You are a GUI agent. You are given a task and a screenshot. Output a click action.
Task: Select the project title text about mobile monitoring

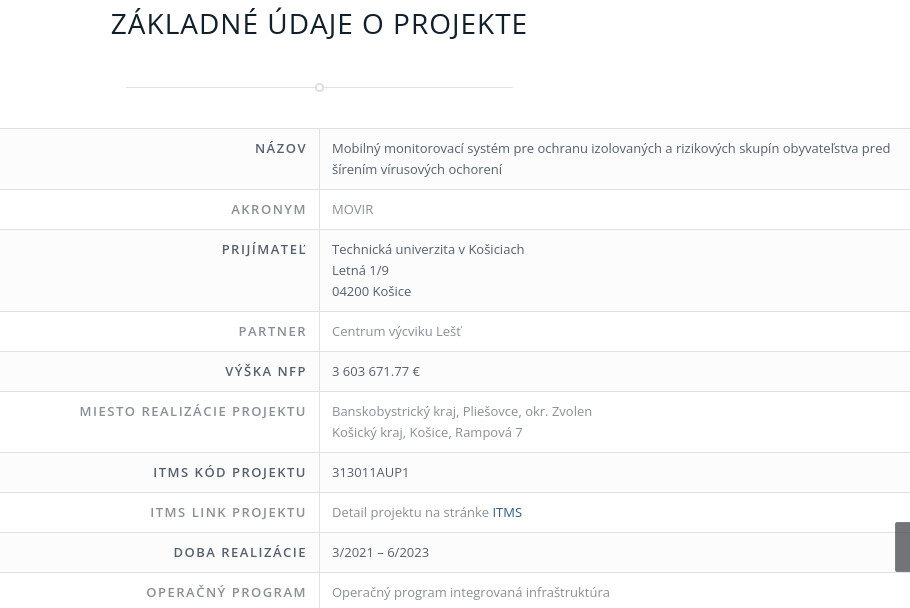tap(610, 158)
